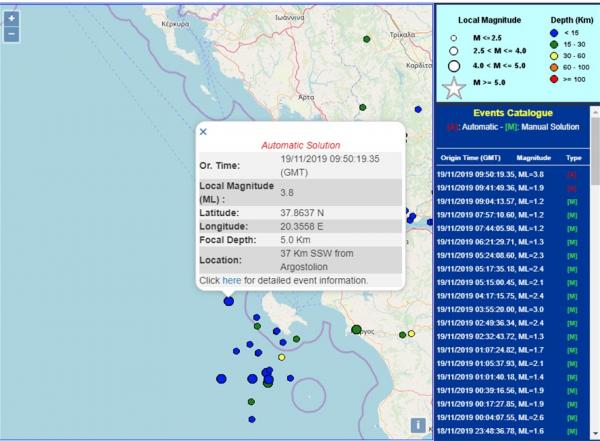Open the map attribution info button
Viewport: 600px width, 441px height.
point(418,425)
